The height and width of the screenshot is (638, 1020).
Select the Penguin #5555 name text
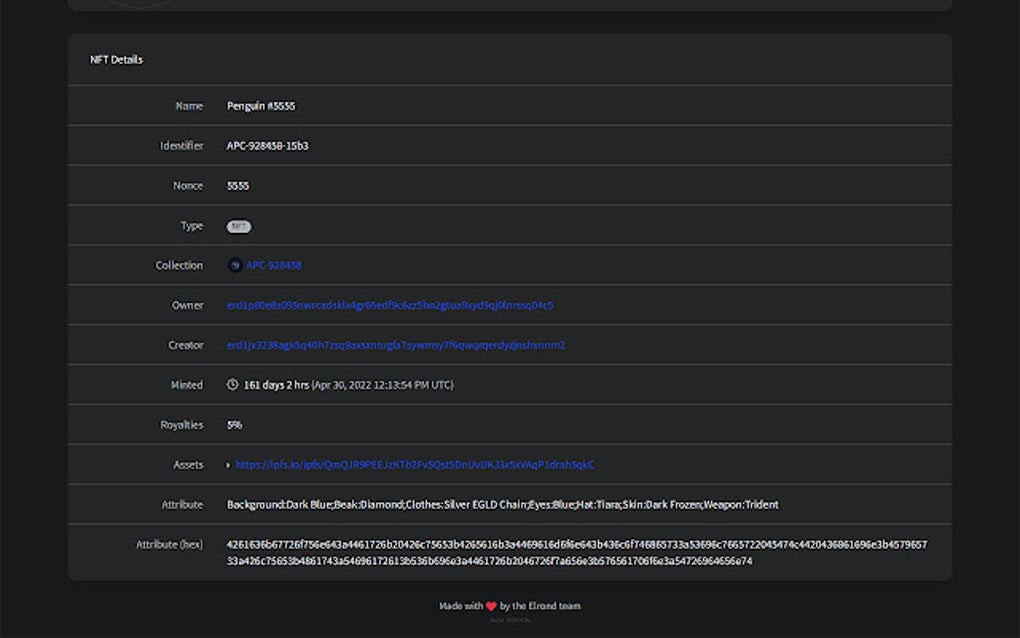261,105
